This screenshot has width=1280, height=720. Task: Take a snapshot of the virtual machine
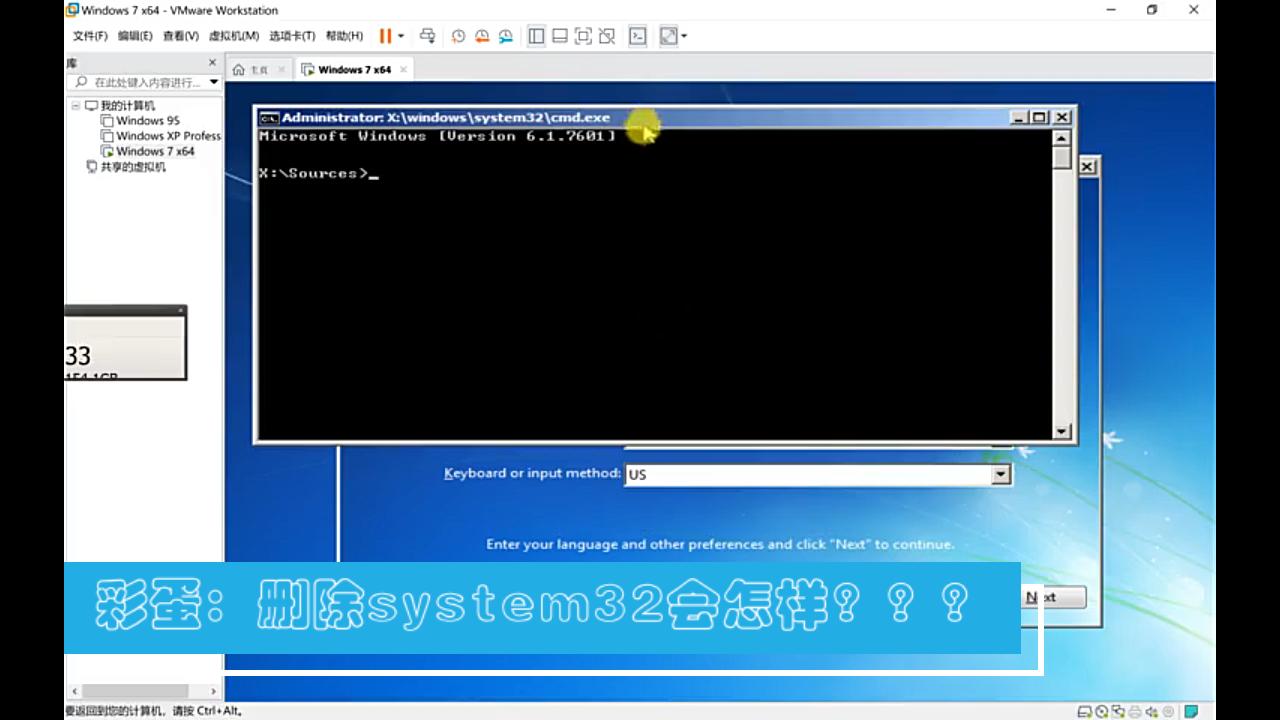coord(459,36)
